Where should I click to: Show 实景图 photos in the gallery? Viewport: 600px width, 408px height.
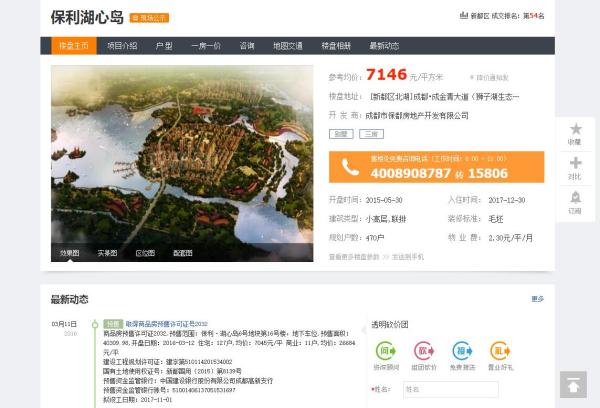(x=107, y=253)
